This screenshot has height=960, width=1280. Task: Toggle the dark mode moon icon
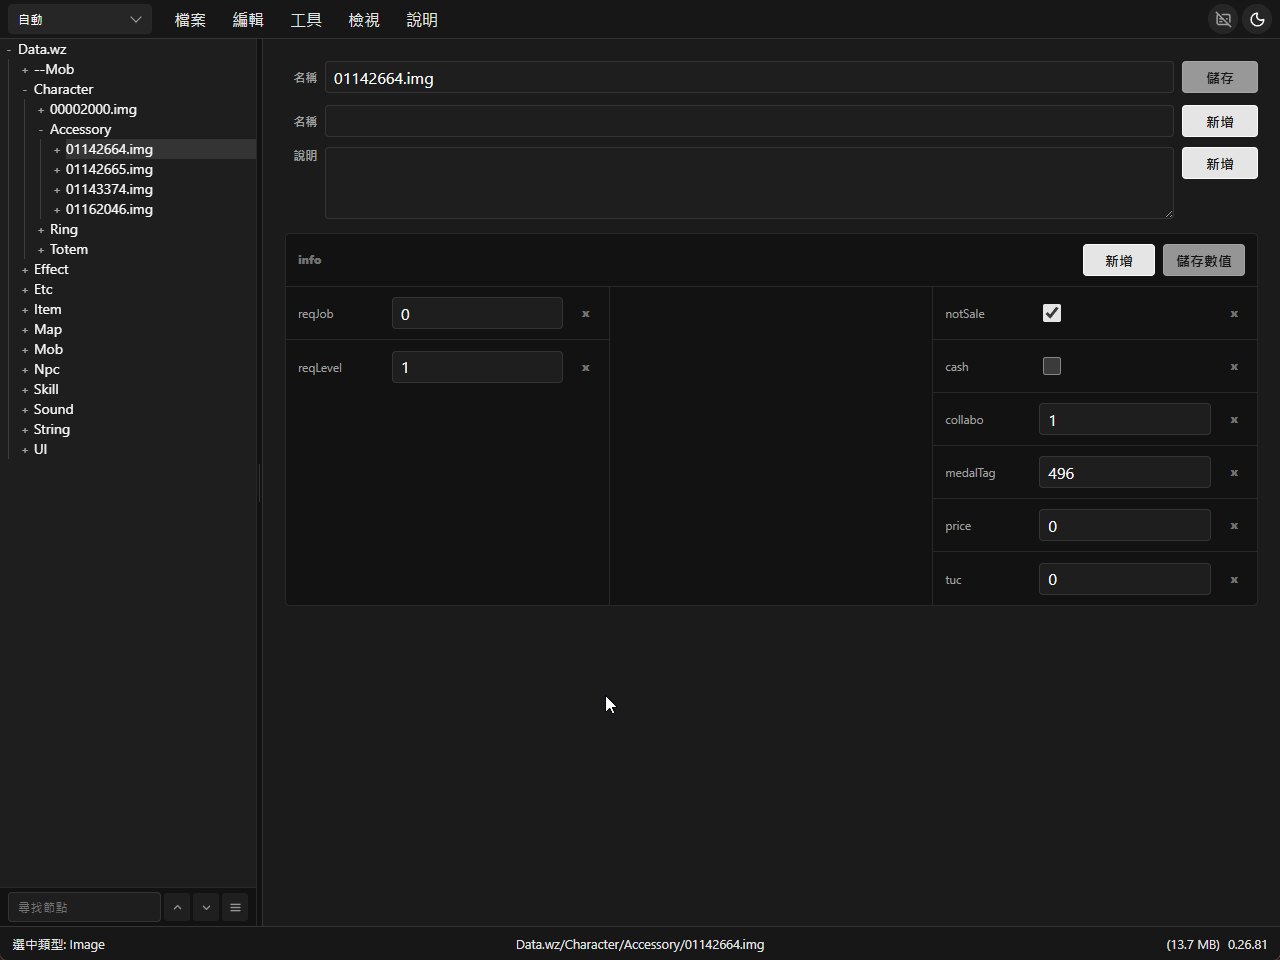(1257, 19)
